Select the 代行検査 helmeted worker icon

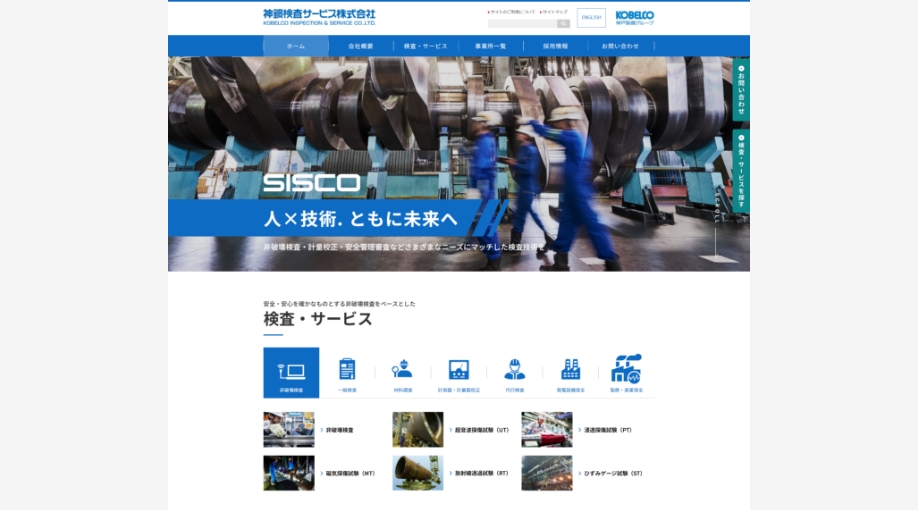[514, 372]
